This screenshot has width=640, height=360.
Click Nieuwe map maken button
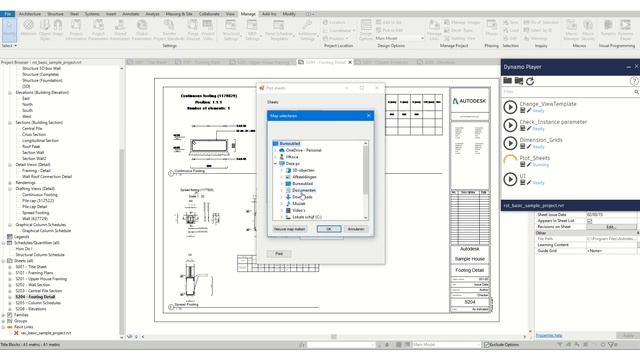click(x=289, y=229)
